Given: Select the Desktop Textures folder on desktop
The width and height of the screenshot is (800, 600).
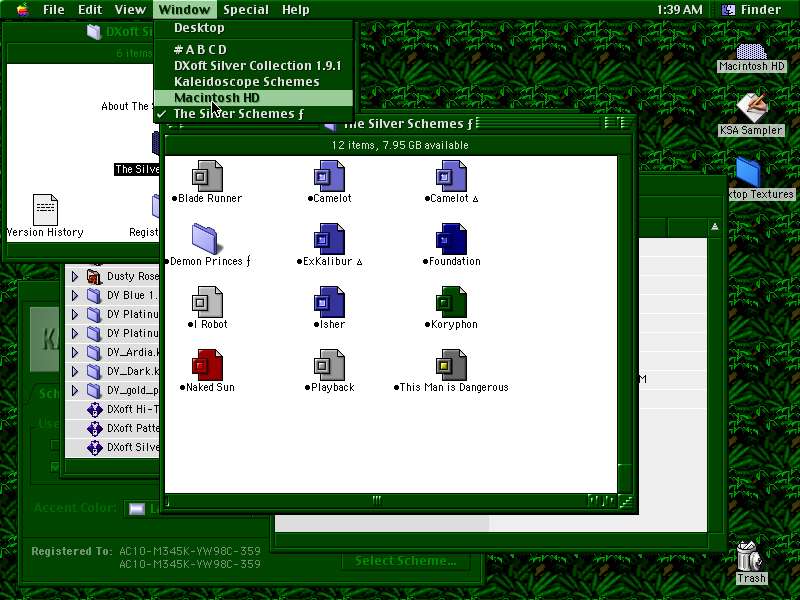Looking at the screenshot, I should point(748,172).
